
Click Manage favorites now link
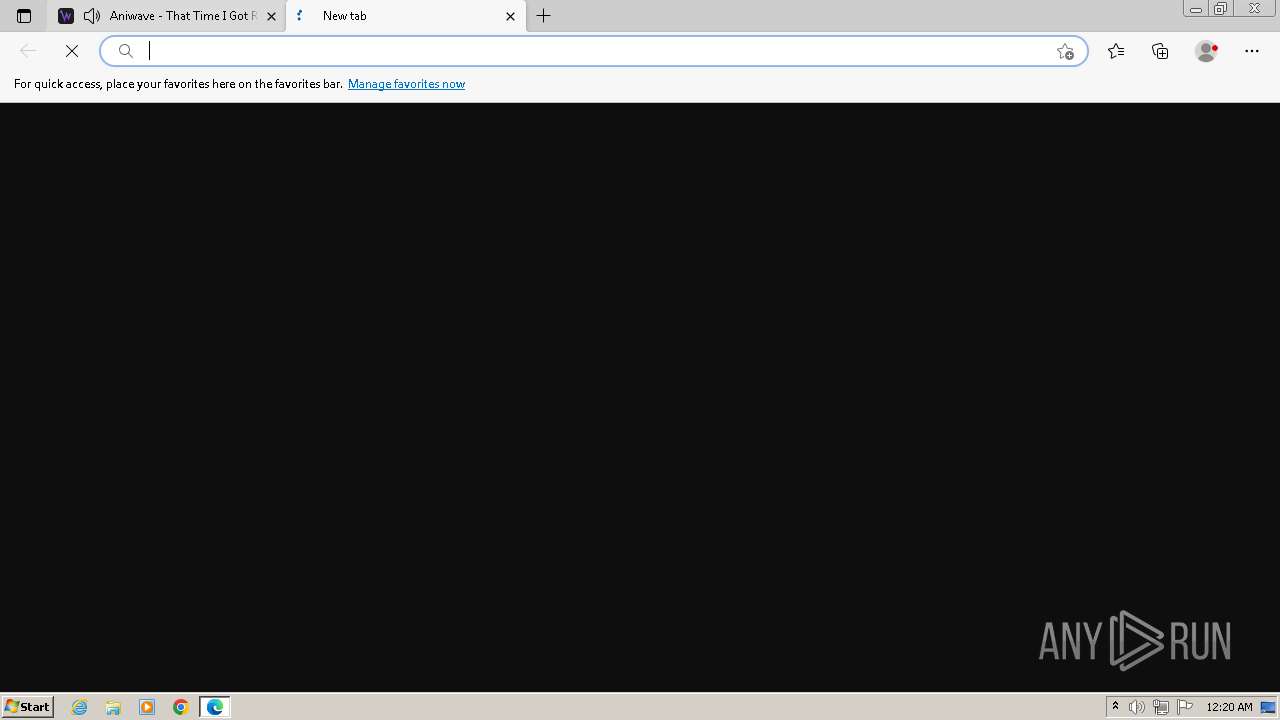[x=406, y=84]
